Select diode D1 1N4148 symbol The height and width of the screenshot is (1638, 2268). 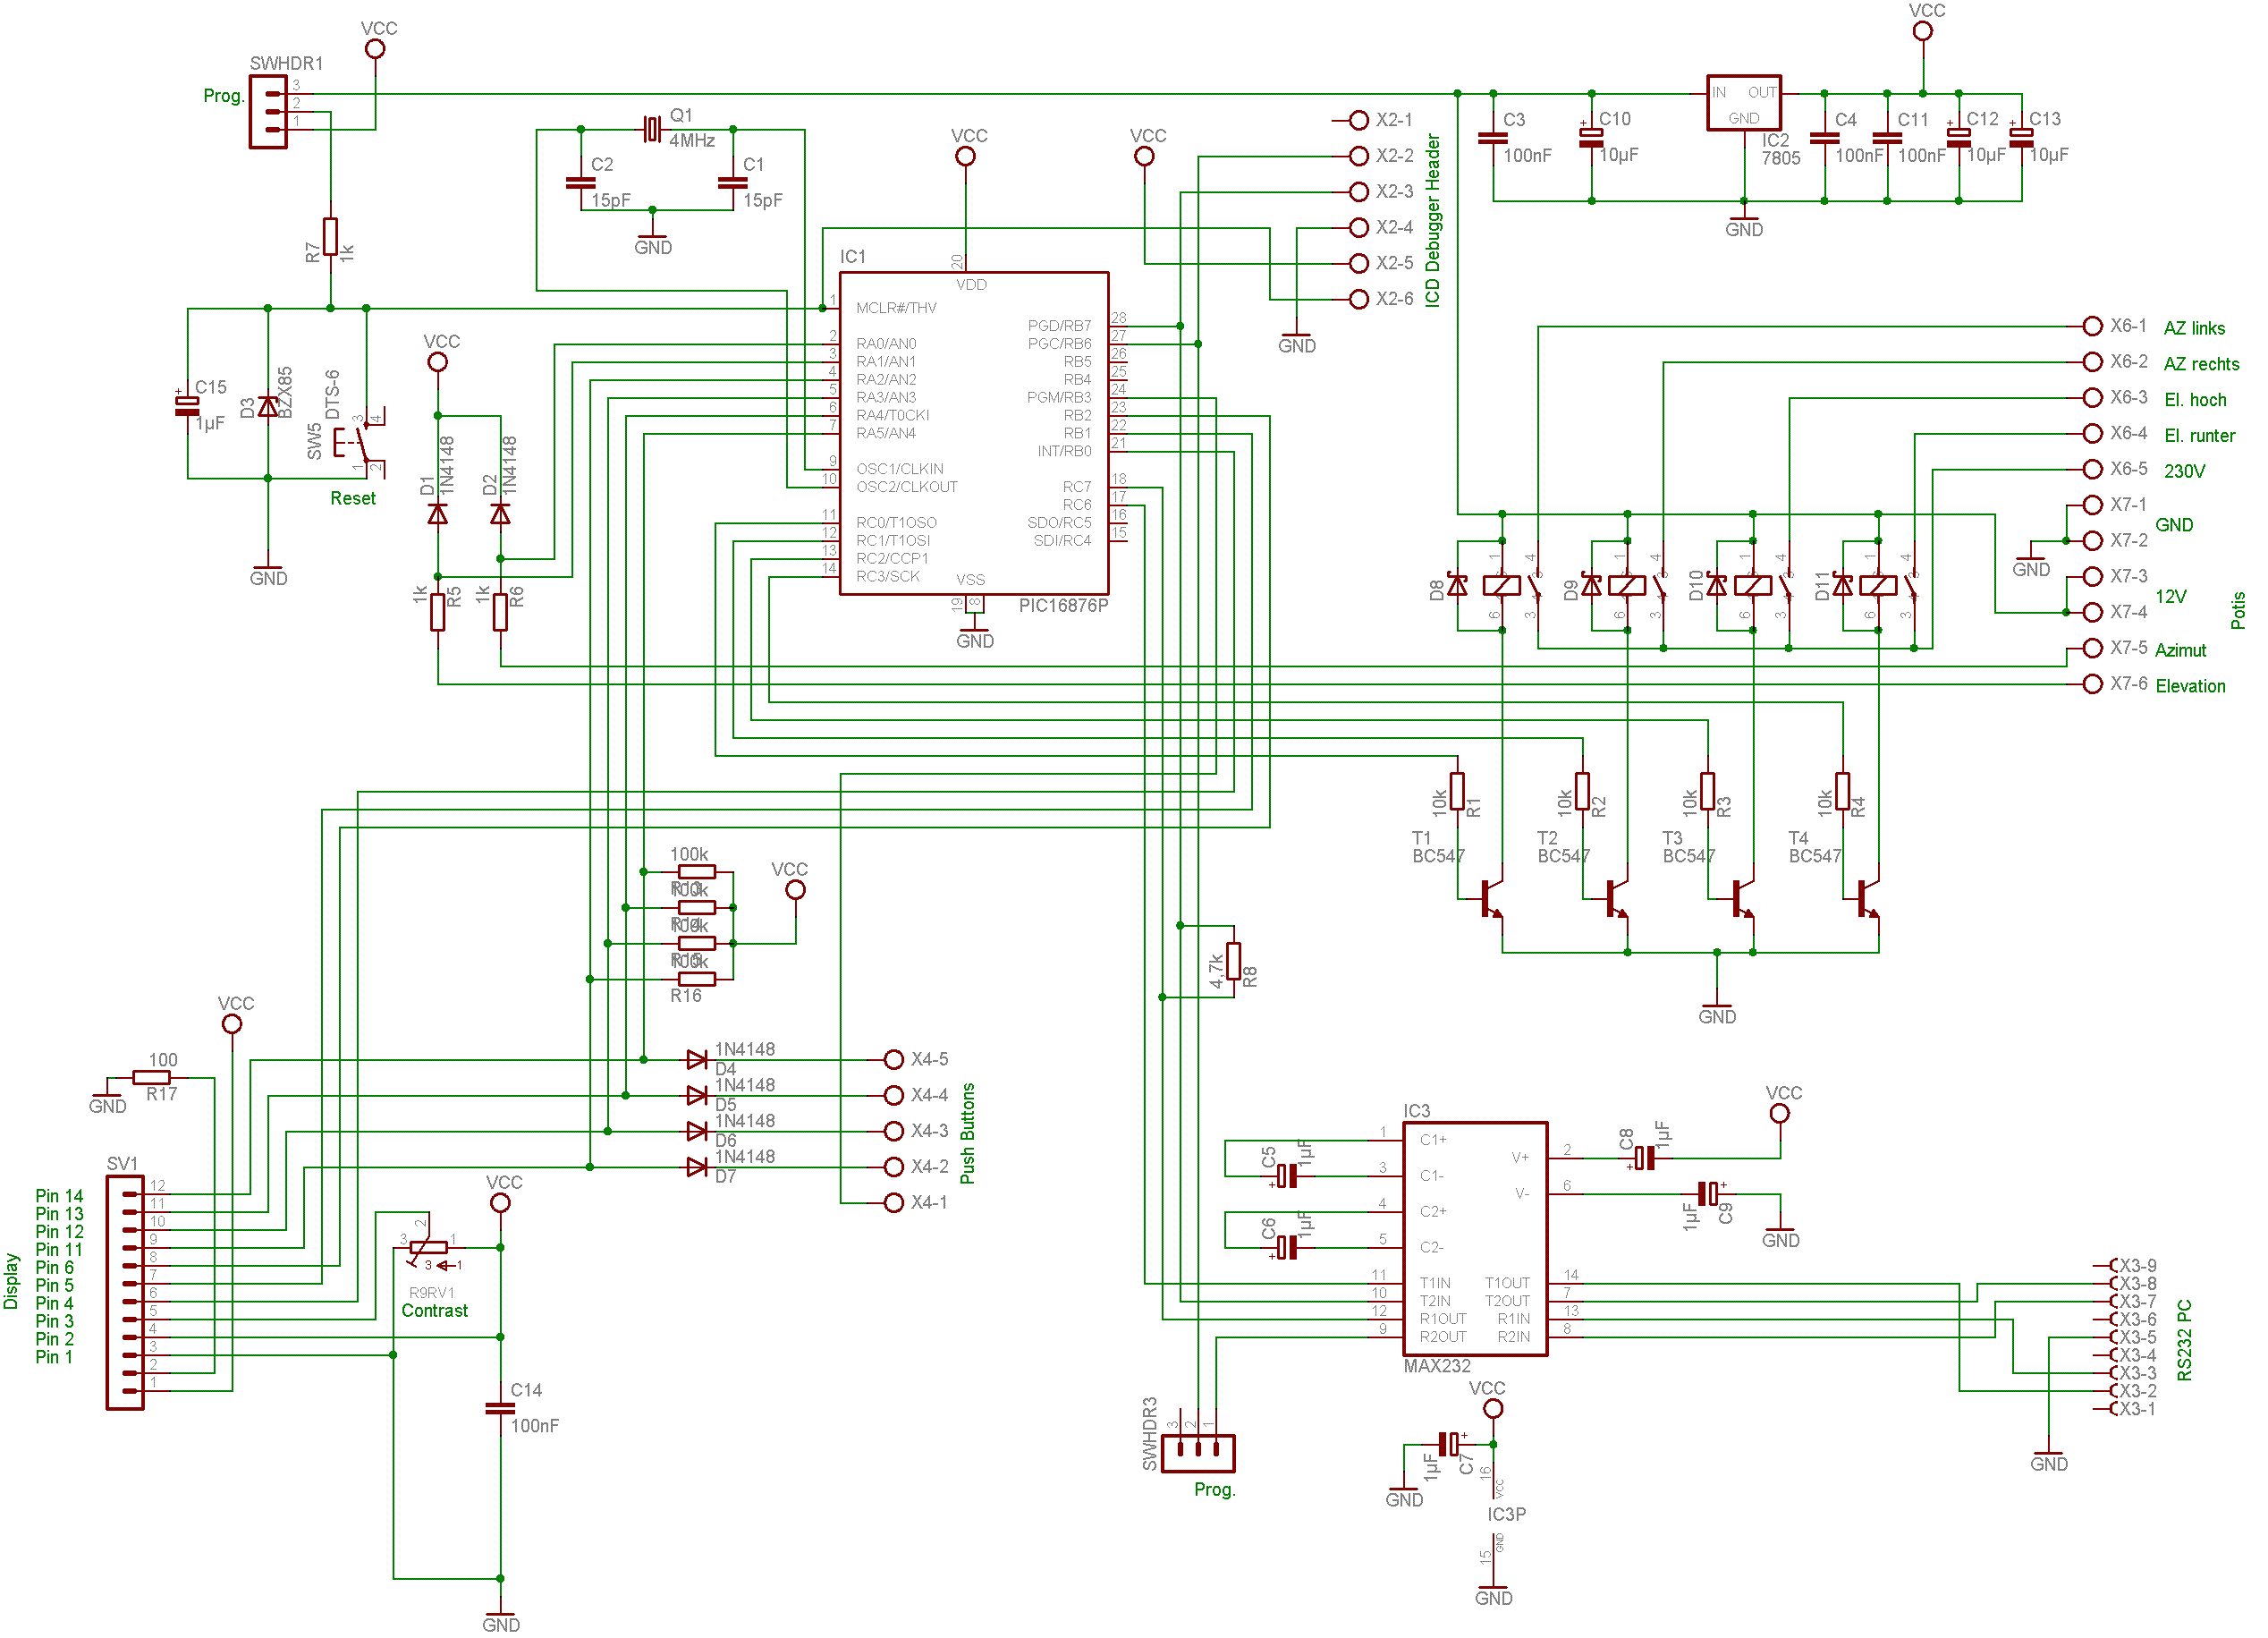tap(437, 513)
